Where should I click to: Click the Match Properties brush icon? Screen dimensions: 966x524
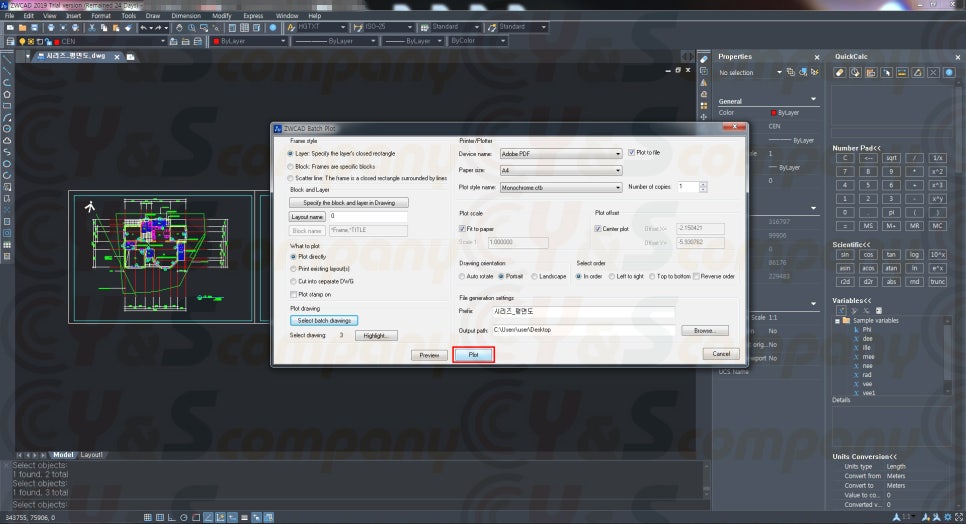(x=128, y=28)
